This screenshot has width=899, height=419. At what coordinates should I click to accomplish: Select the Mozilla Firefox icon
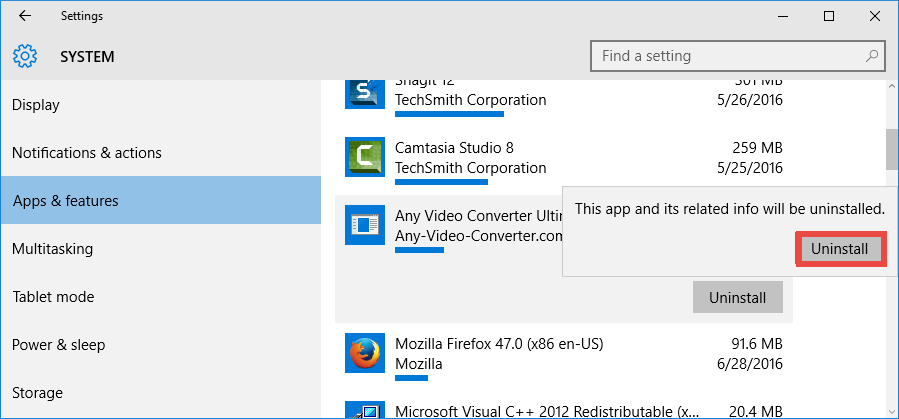pos(365,354)
